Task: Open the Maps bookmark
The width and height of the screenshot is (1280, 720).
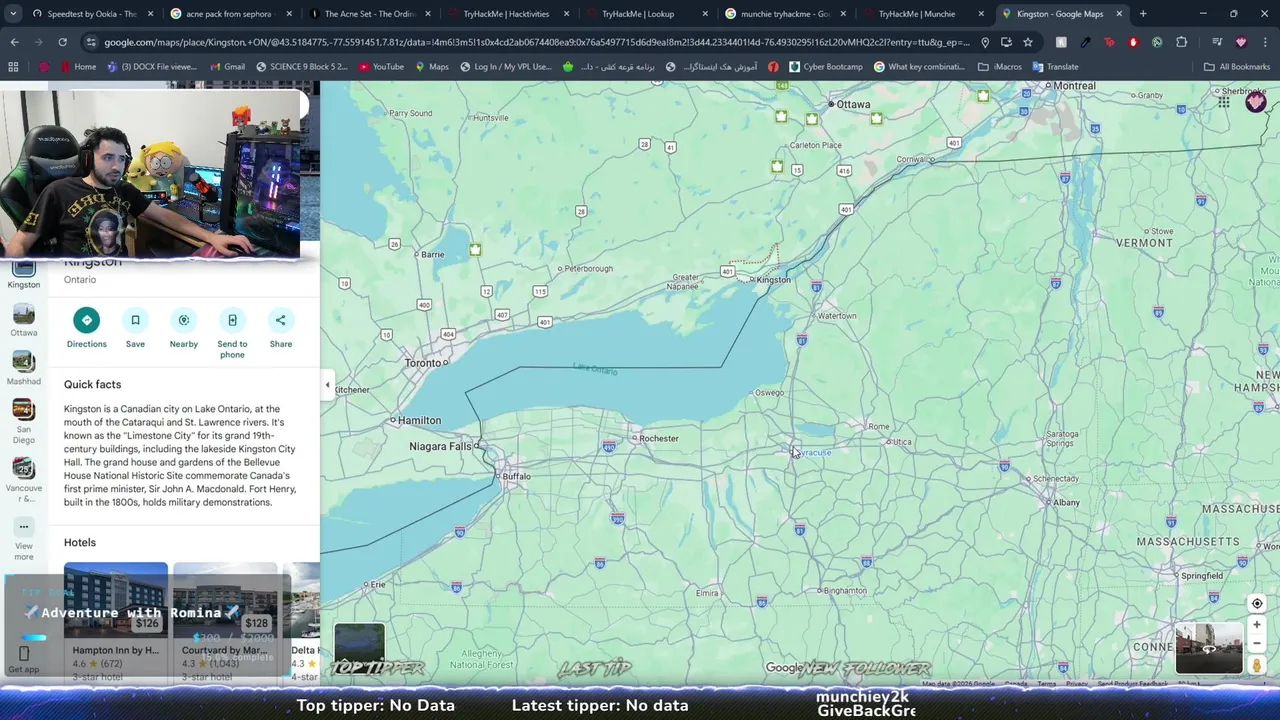Action: 431,67
